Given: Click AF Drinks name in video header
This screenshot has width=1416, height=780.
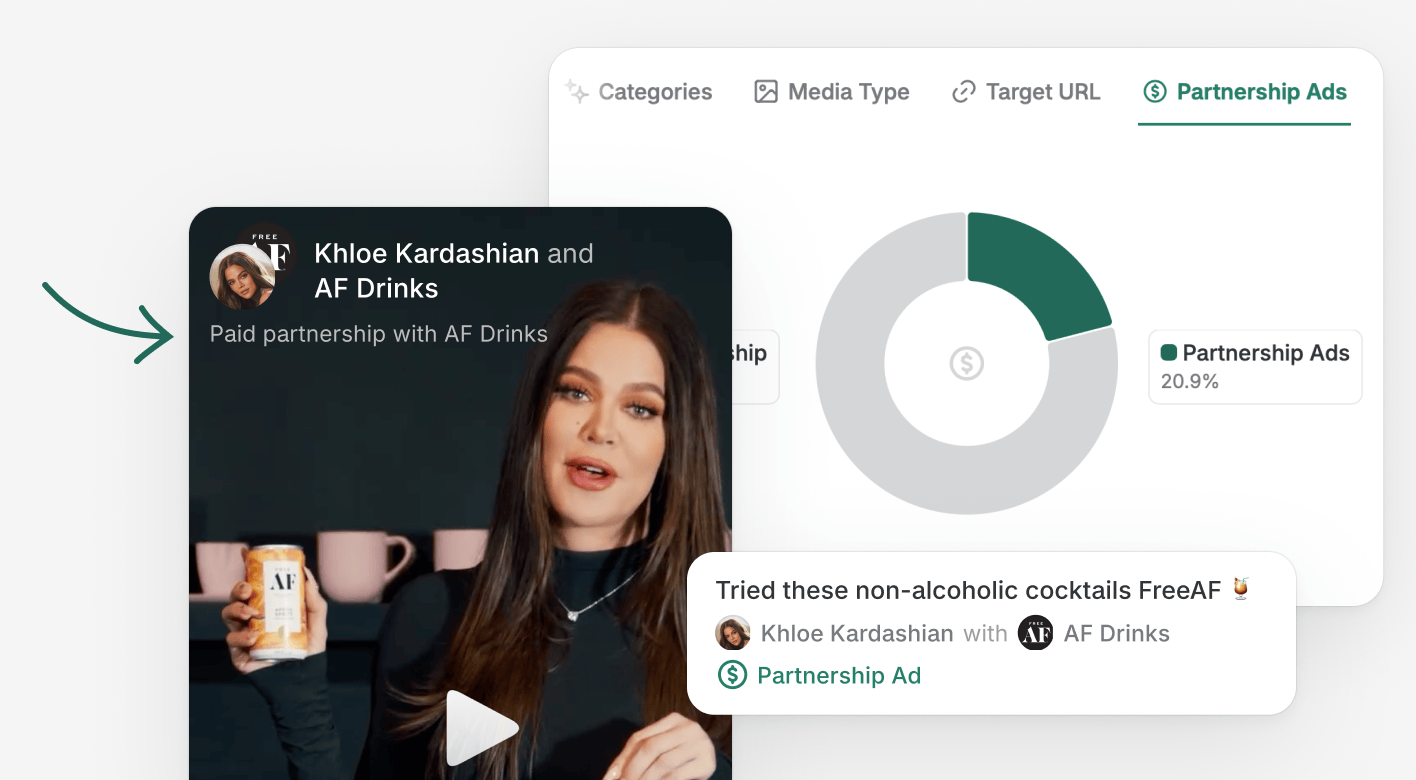Looking at the screenshot, I should tap(376, 289).
